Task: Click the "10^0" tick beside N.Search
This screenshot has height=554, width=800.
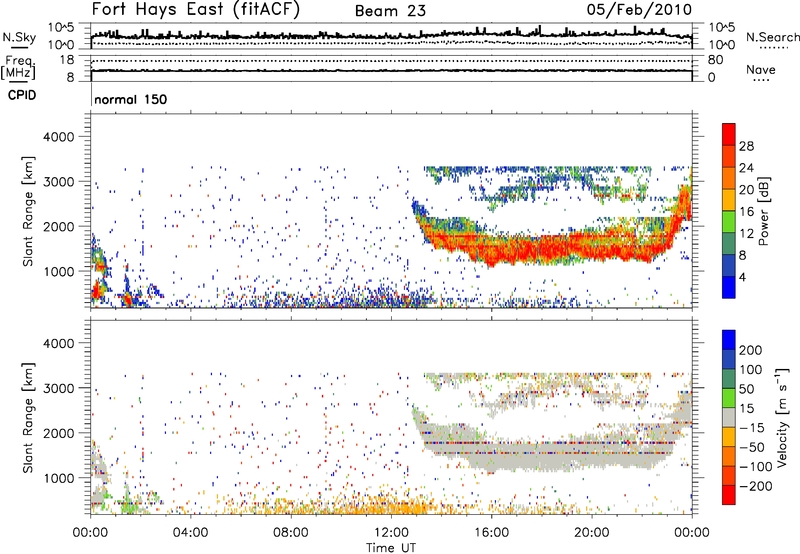Action: (x=721, y=45)
